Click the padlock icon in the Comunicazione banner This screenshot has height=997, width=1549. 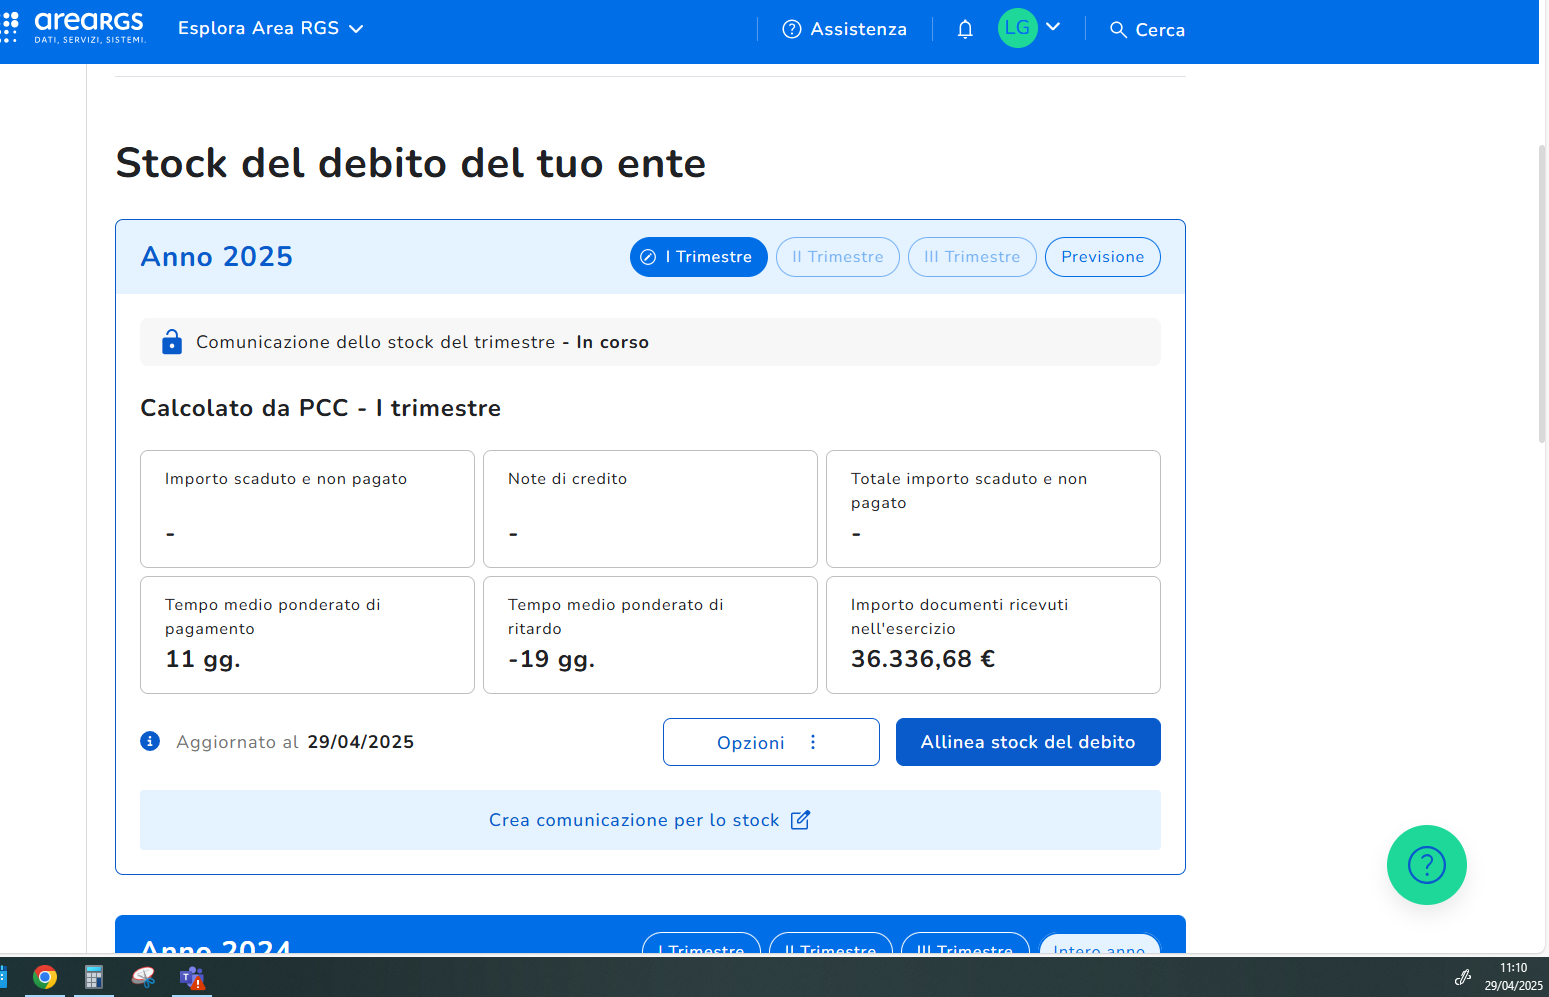[x=172, y=342]
